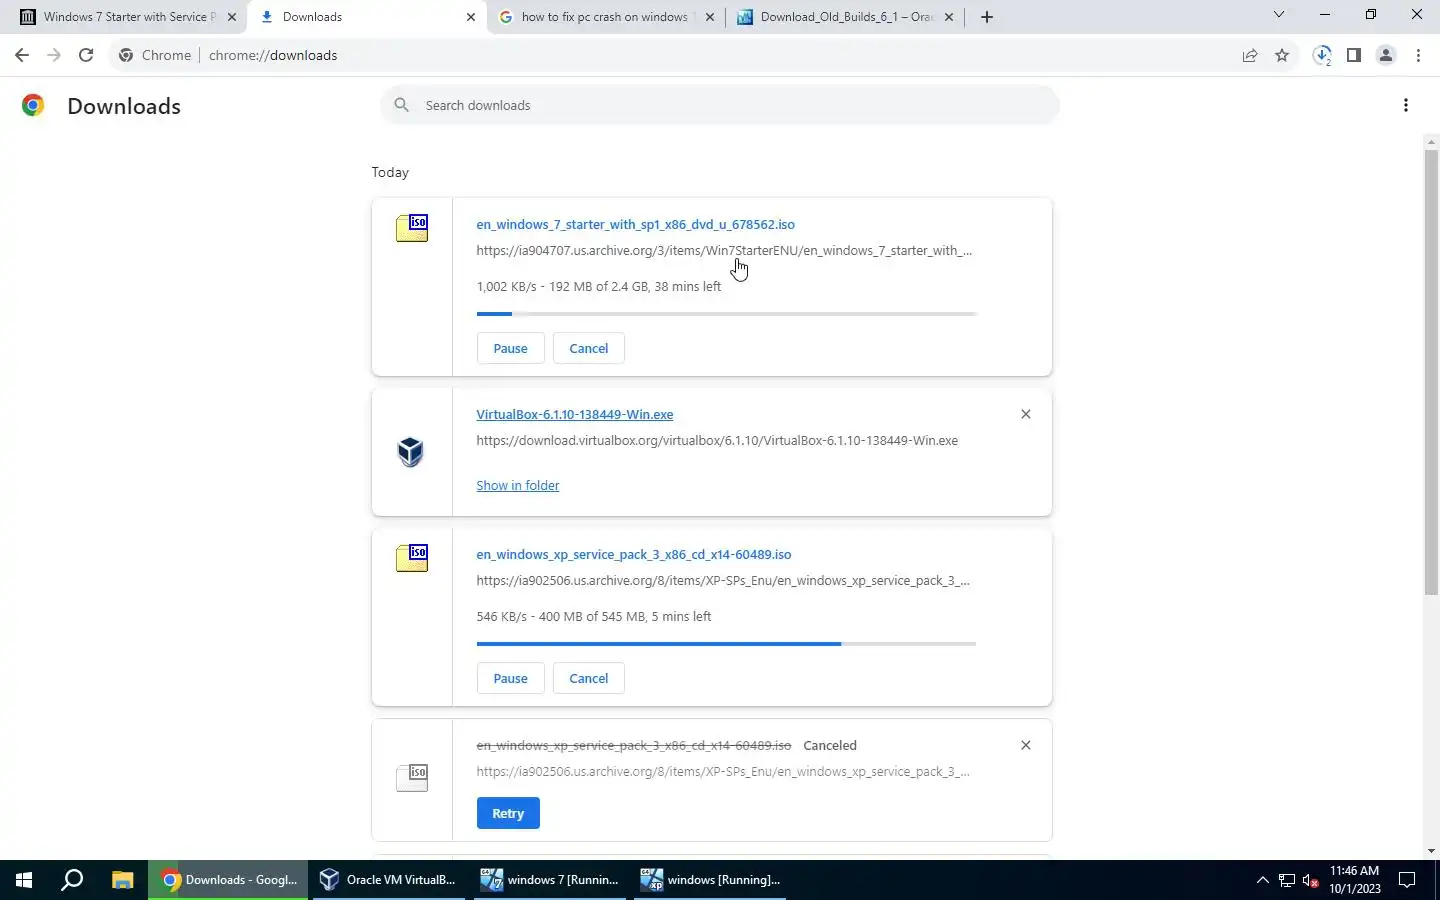Show hidden system tray icons
The height and width of the screenshot is (900, 1440).
[1262, 880]
